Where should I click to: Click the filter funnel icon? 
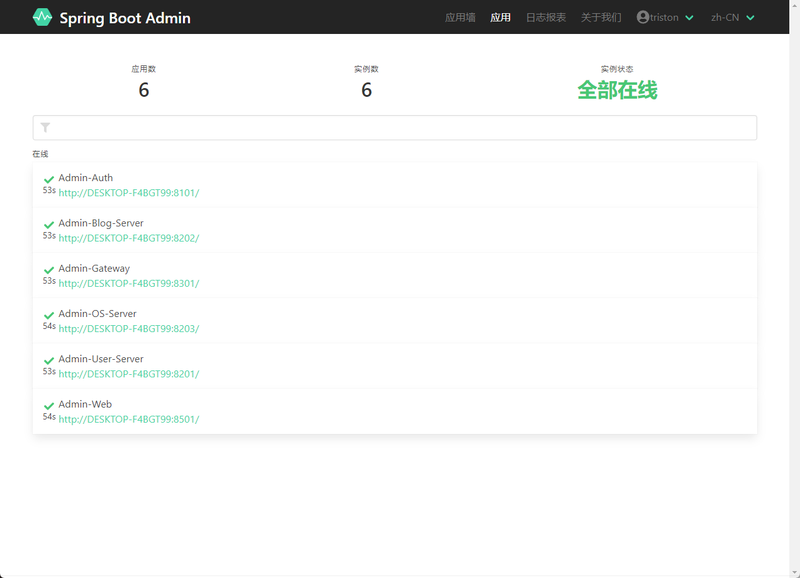pos(45,128)
